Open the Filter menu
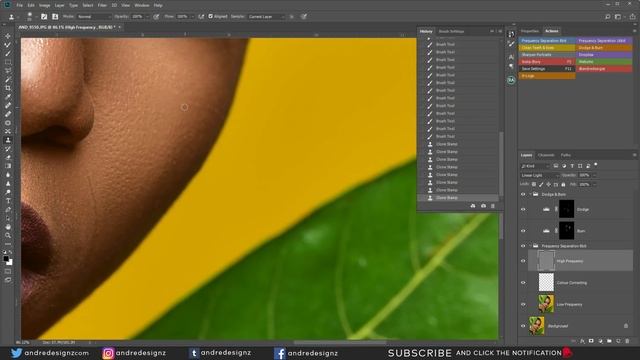640x360 pixels. point(102,5)
